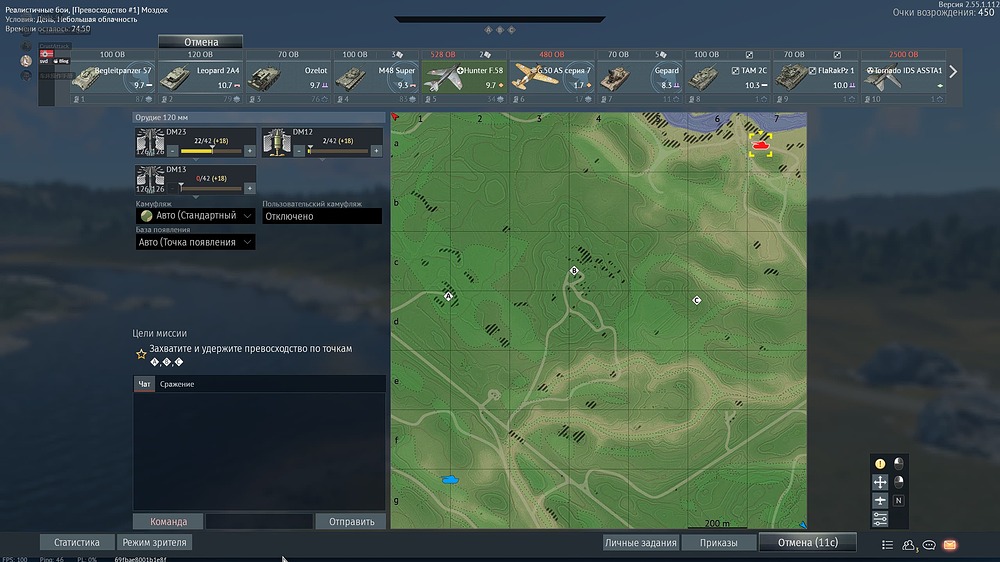Viewport: 1000px width, 562px height.
Task: Increase DM23 ammo count with plus
Action: (x=249, y=151)
